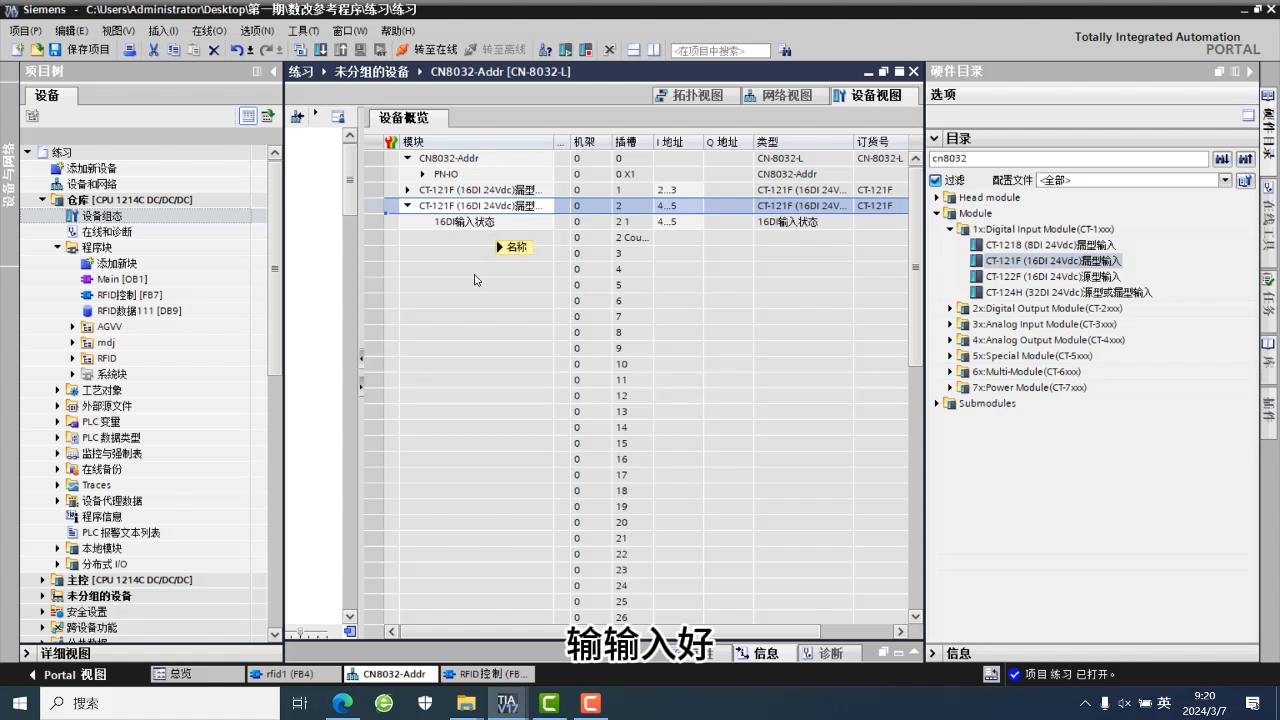
Task: Collapse the 目录 catalog section
Action: pos(934,139)
